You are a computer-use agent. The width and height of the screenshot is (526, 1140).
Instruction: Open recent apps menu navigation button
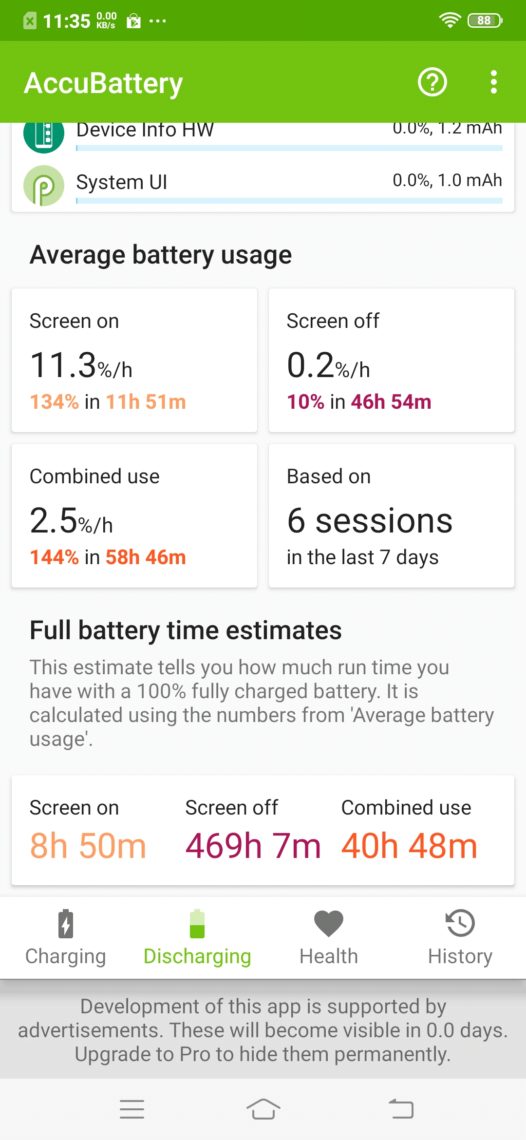tap(132, 1109)
